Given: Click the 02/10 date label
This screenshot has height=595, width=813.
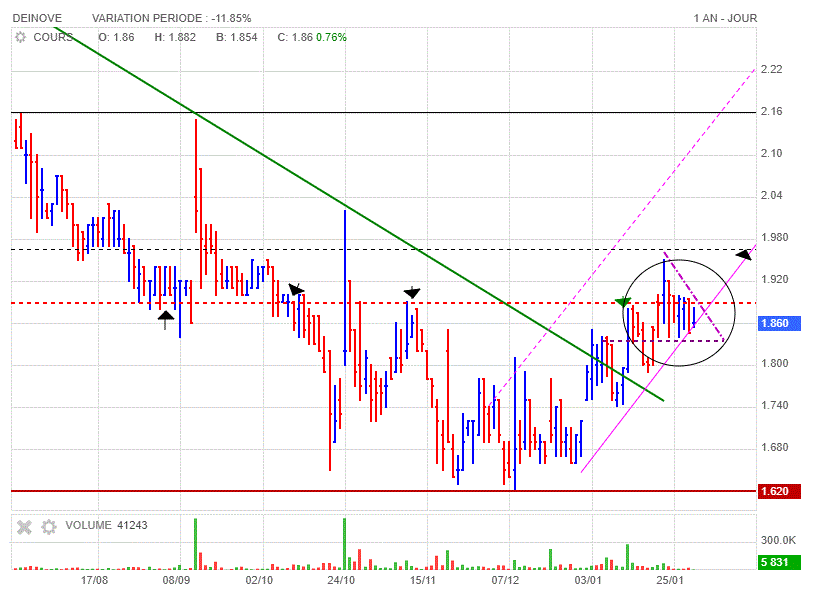Looking at the screenshot, I should 259,580.
